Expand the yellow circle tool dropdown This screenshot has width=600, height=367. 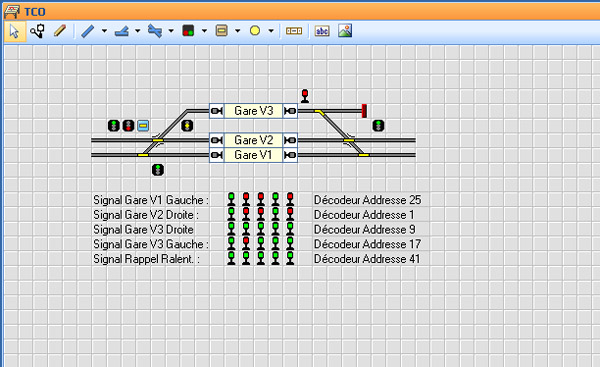[271, 31]
